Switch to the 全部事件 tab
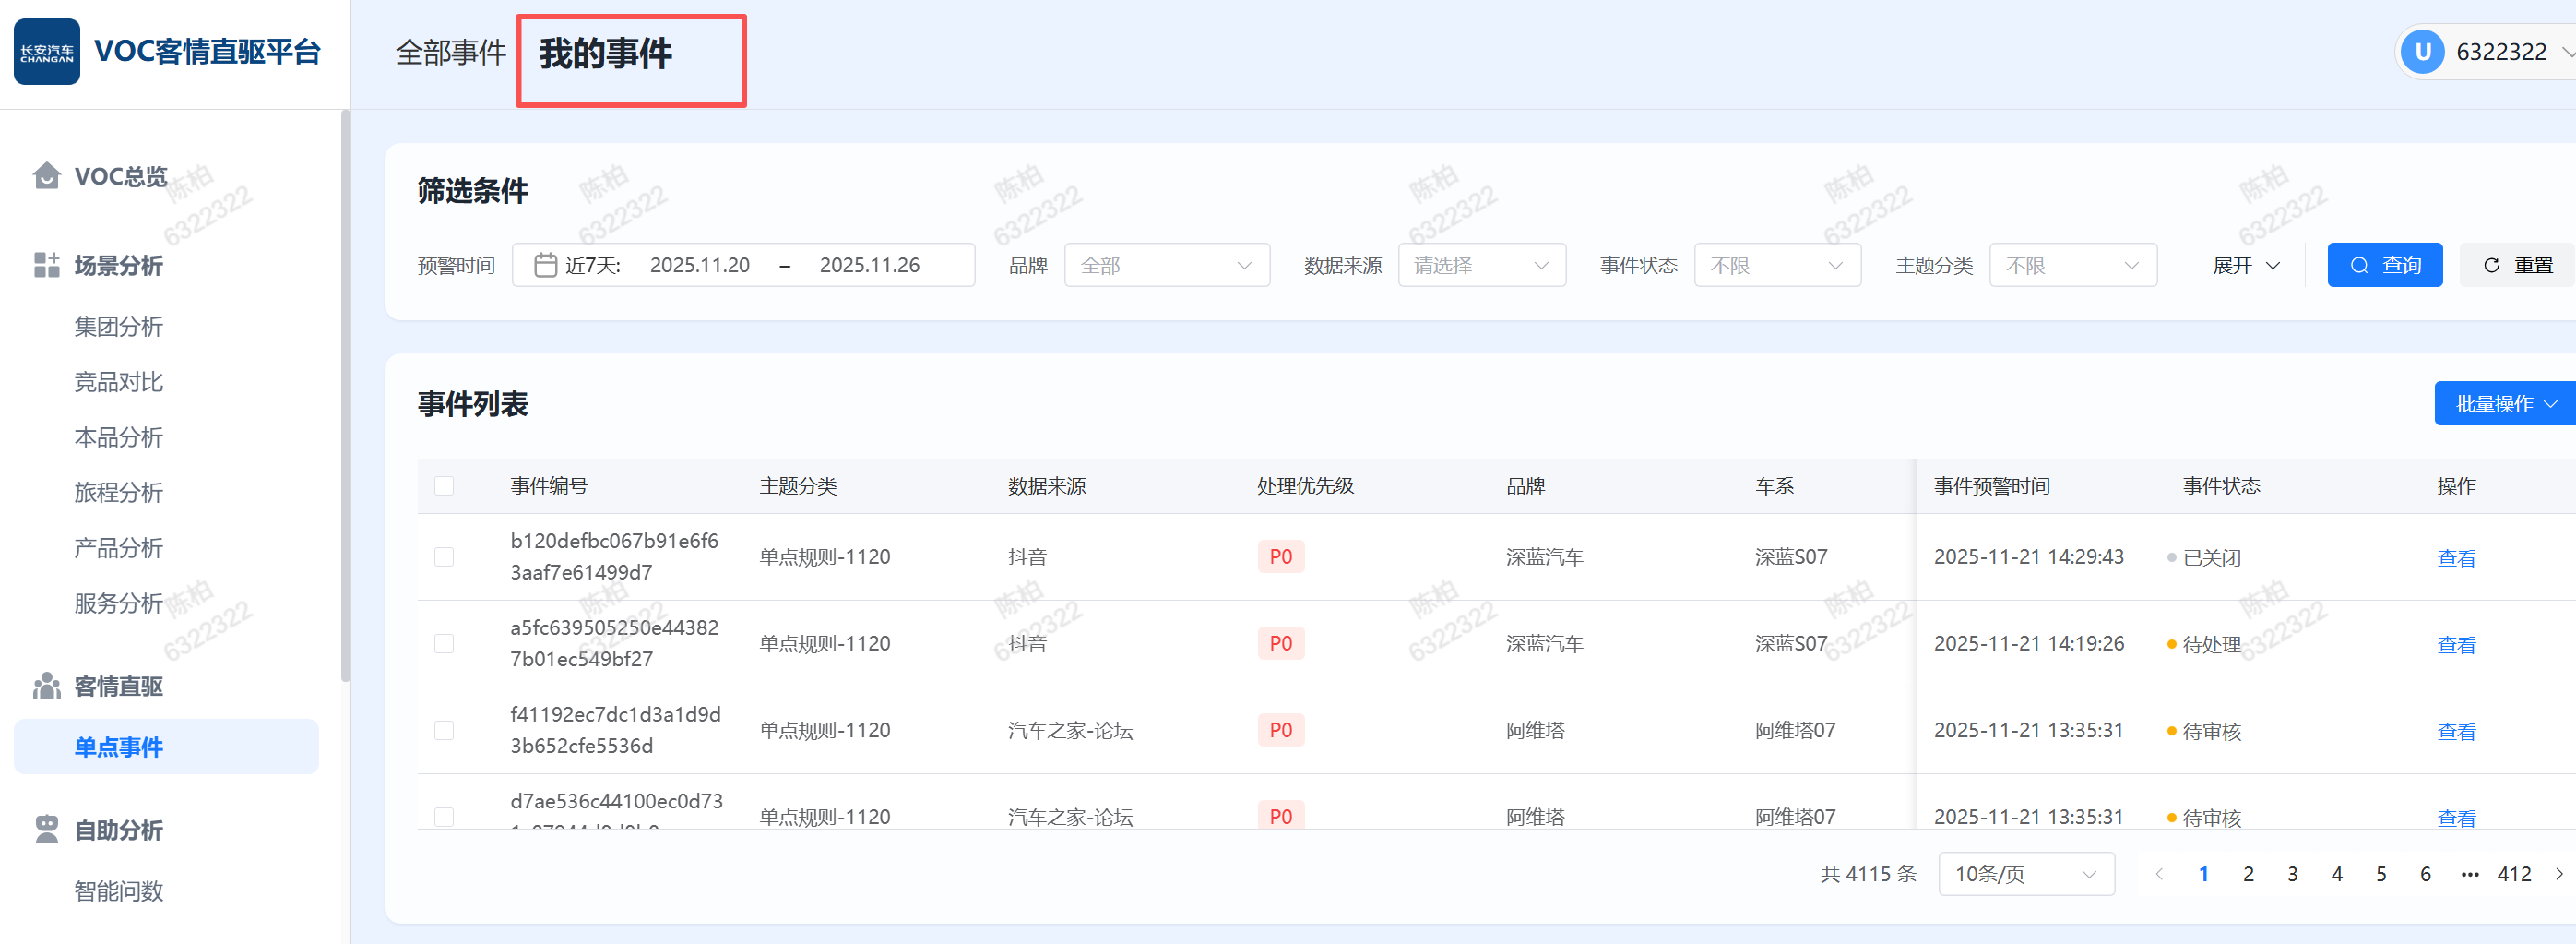This screenshot has width=2576, height=944. point(450,53)
